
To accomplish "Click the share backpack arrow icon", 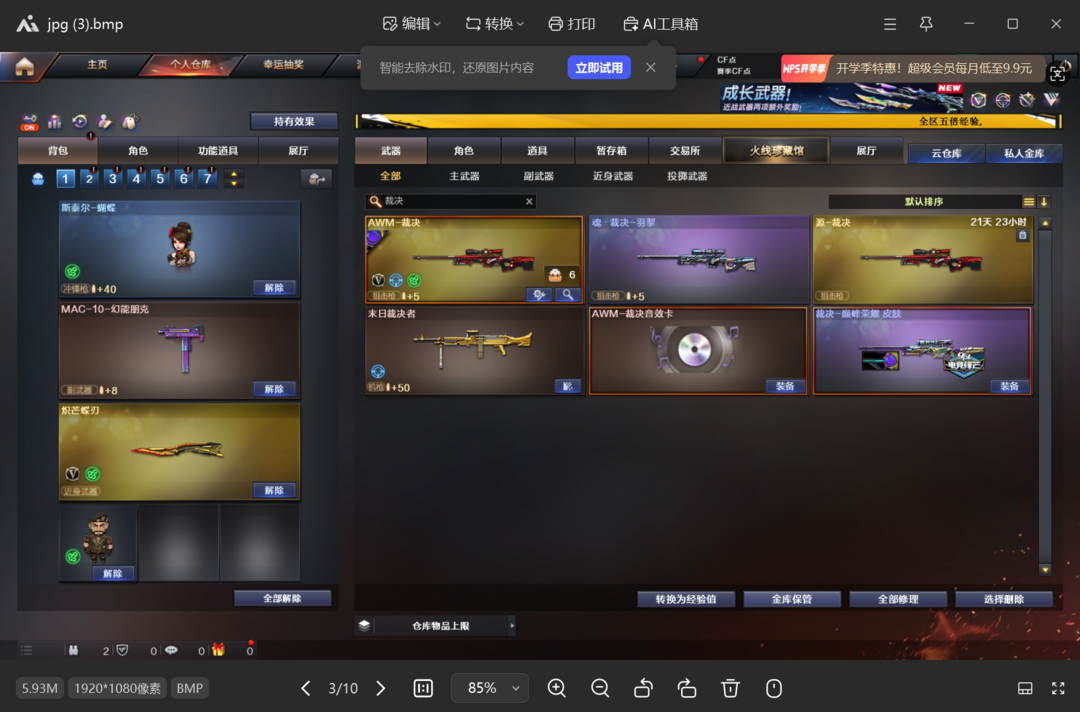I will pyautogui.click(x=317, y=179).
